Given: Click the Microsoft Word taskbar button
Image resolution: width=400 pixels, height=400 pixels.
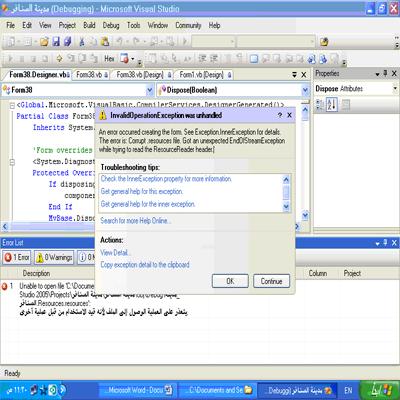Looking at the screenshot, I should tap(138, 390).
